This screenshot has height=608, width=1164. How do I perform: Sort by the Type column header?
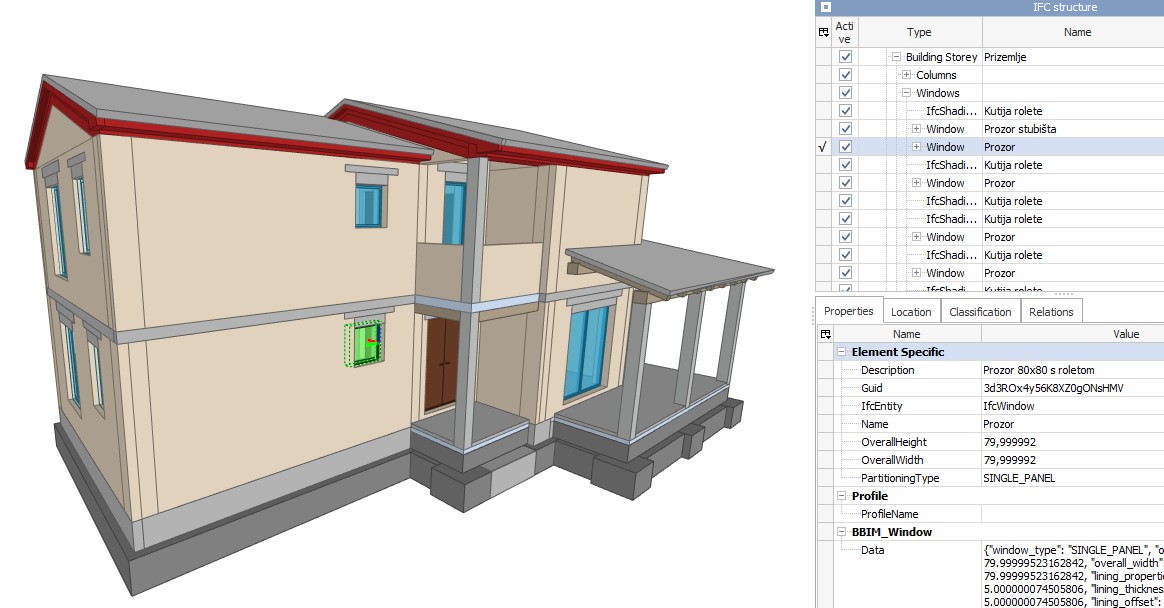[x=918, y=32]
